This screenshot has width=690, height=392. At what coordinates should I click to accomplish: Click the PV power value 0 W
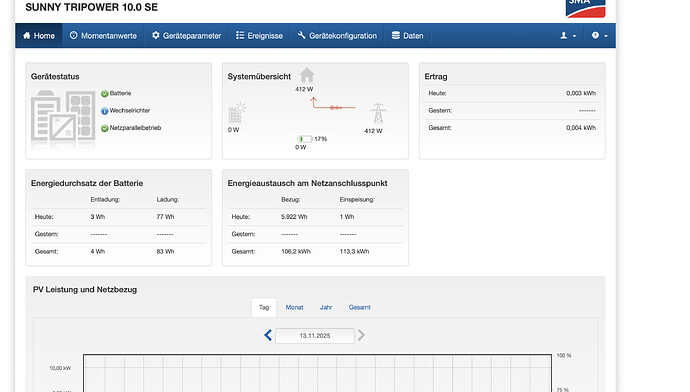pos(234,130)
